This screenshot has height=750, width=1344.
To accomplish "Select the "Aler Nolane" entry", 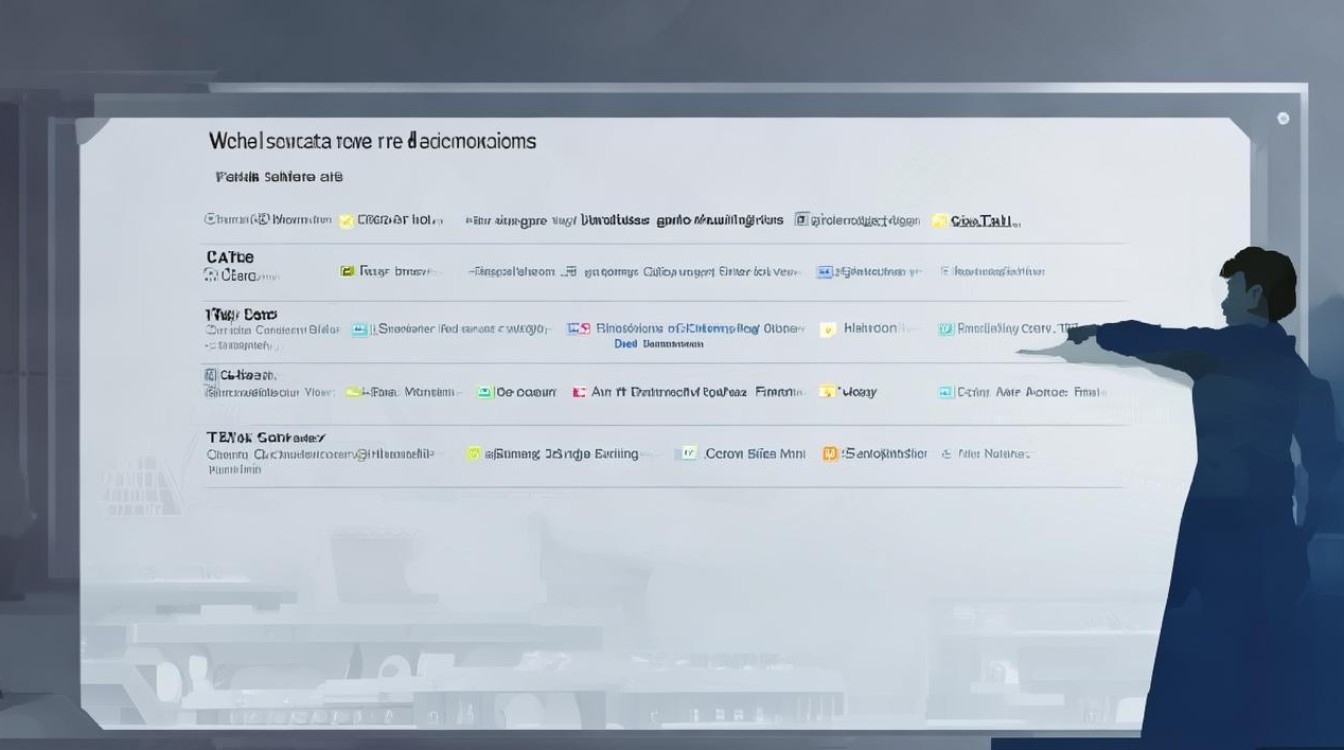I will click(993, 454).
